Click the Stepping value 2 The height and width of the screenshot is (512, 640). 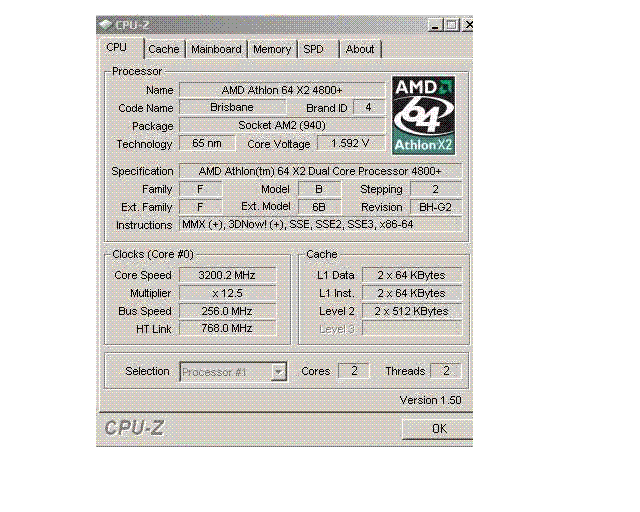(436, 189)
